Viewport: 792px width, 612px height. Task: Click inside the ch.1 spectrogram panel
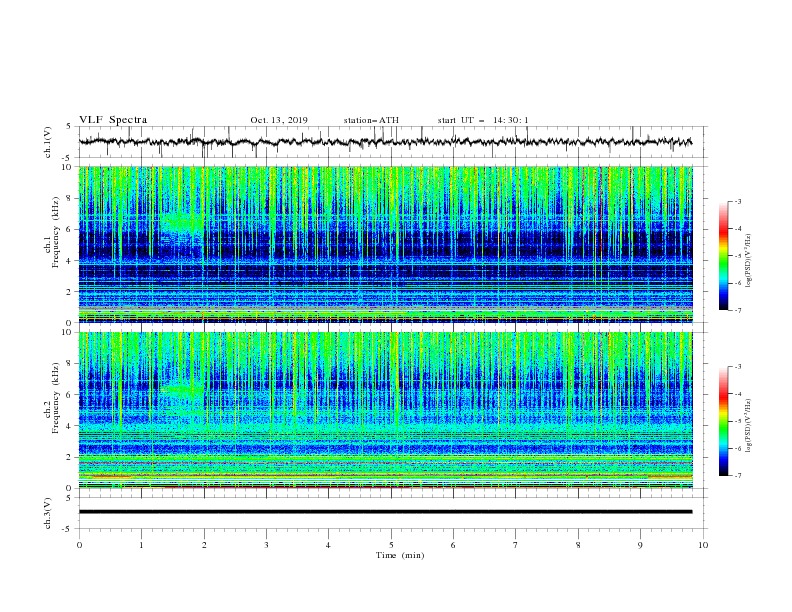click(x=385, y=244)
